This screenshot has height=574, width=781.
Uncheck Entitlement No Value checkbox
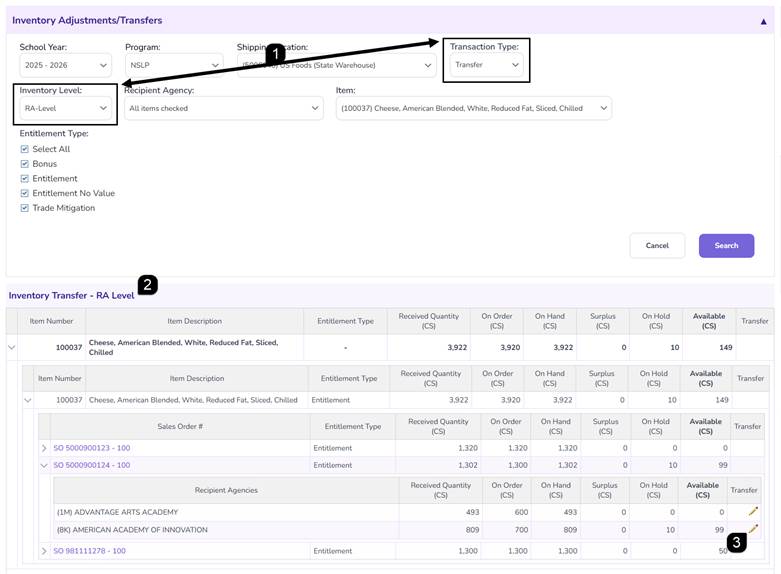pos(24,193)
